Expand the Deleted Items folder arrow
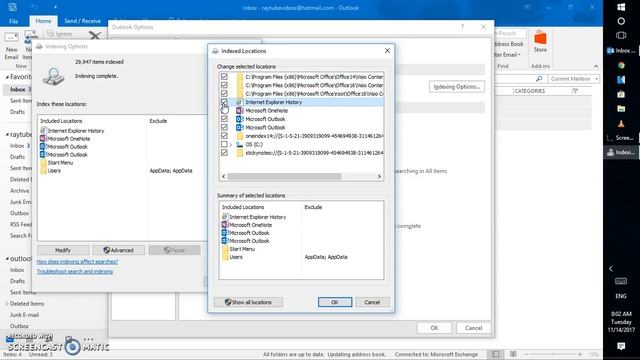This screenshot has width=640, height=360. 7,304
